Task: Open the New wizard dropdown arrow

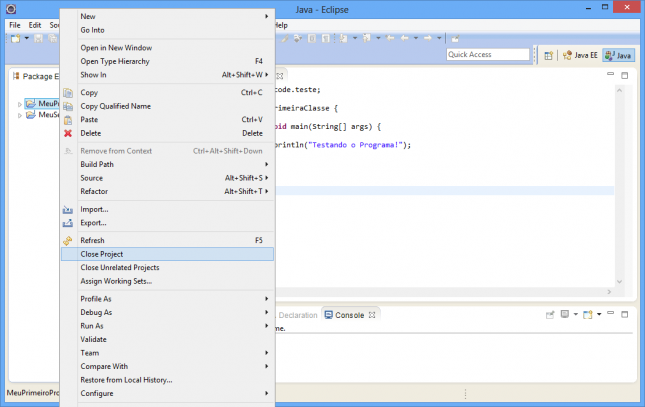Action: pyautogui.click(x=26, y=38)
